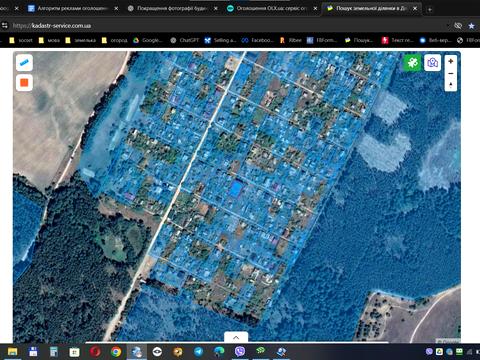Open a new browser tab
480x360 pixels.
[430, 9]
